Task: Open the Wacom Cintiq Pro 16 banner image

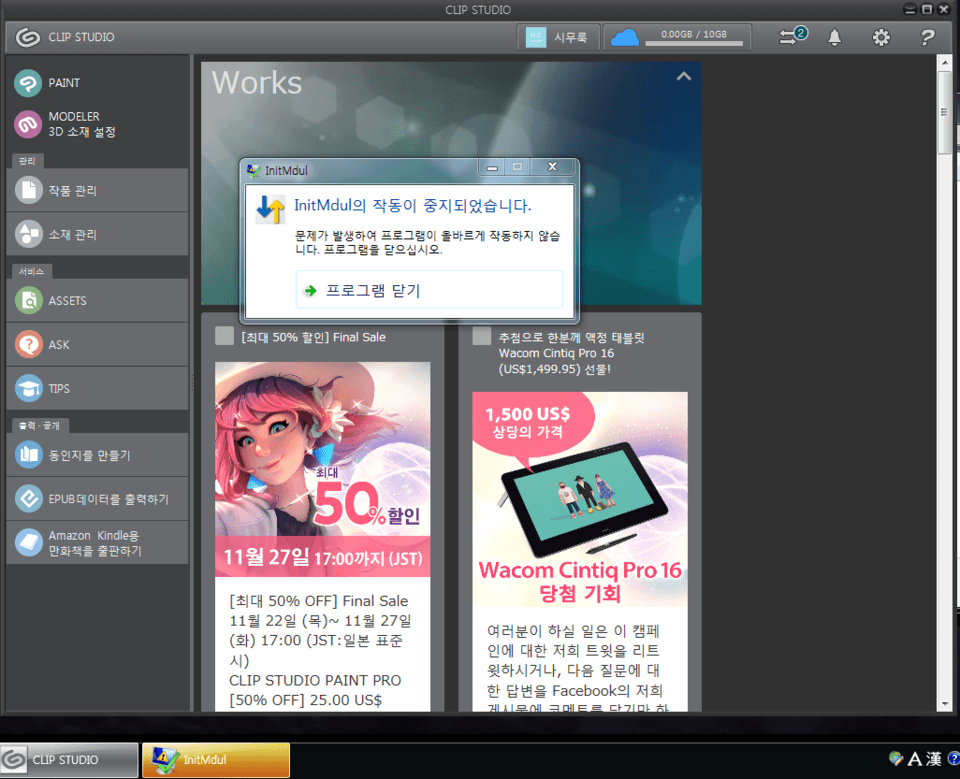Action: tap(580, 499)
